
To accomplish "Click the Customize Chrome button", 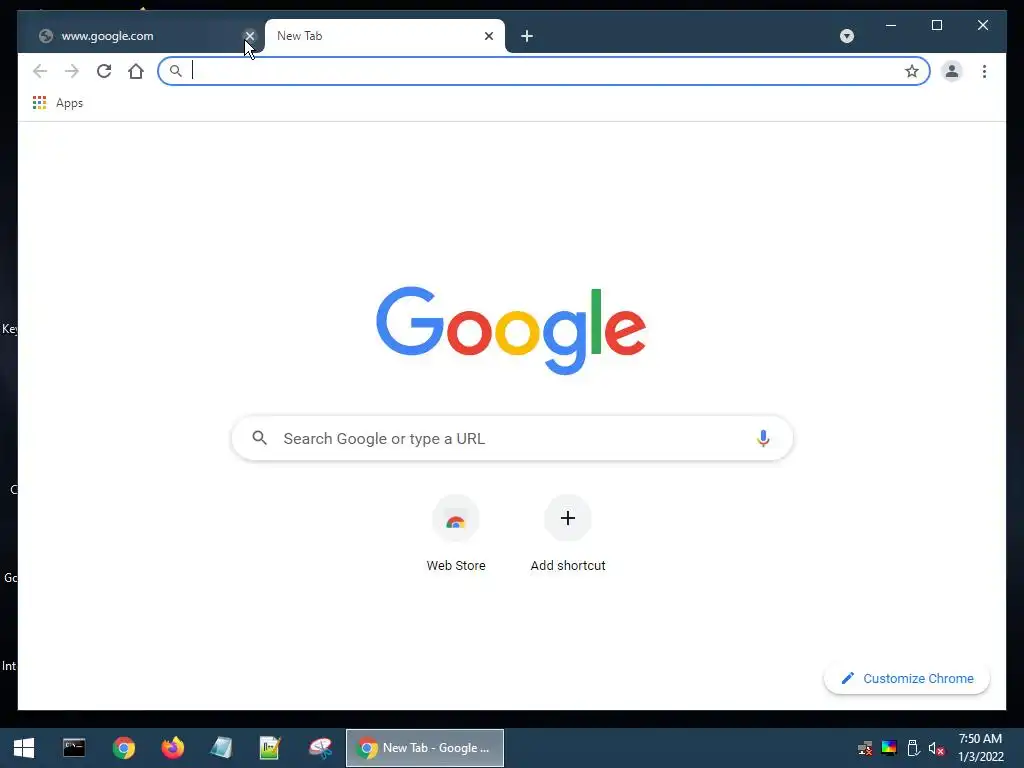I will 906,679.
